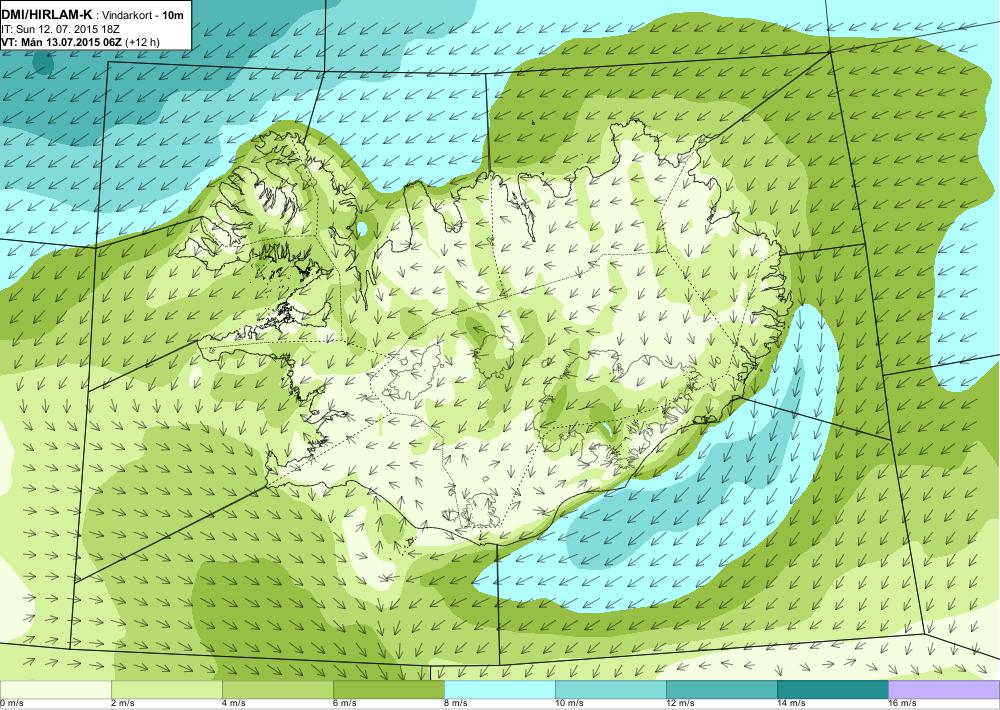Click the 'VT: Mán 13.07.2015 06Z' line
Viewport: 1000px width, 710px height.
[62, 42]
